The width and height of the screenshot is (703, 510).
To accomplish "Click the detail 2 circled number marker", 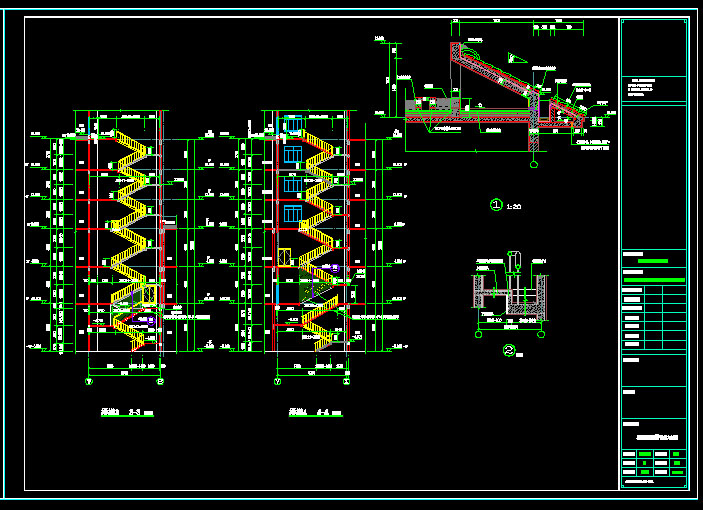I will [x=509, y=351].
